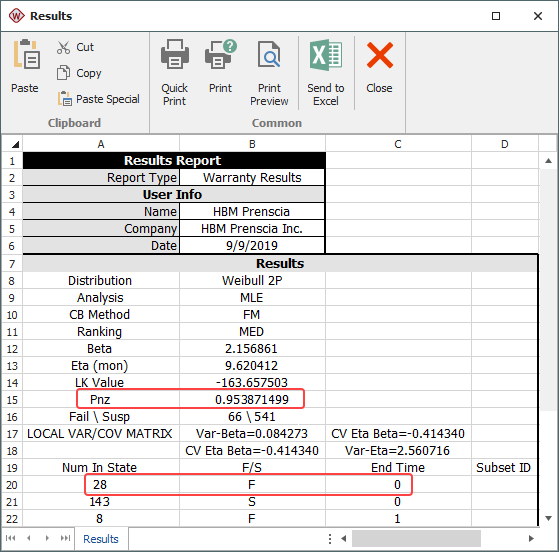Image resolution: width=559 pixels, height=552 pixels.
Task: Click the select-all corner of spreadsheet
Action: tap(12, 144)
